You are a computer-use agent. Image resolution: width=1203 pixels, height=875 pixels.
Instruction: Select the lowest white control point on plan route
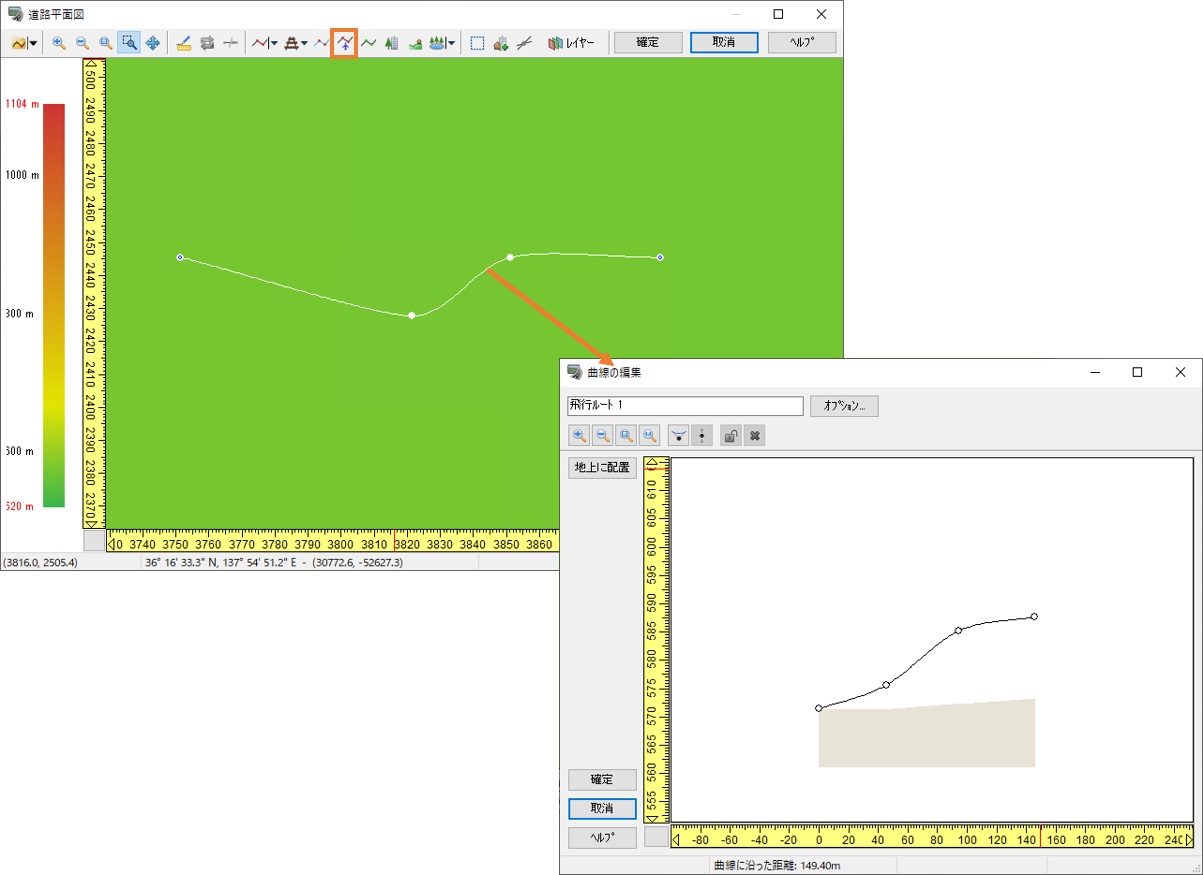[x=412, y=316]
